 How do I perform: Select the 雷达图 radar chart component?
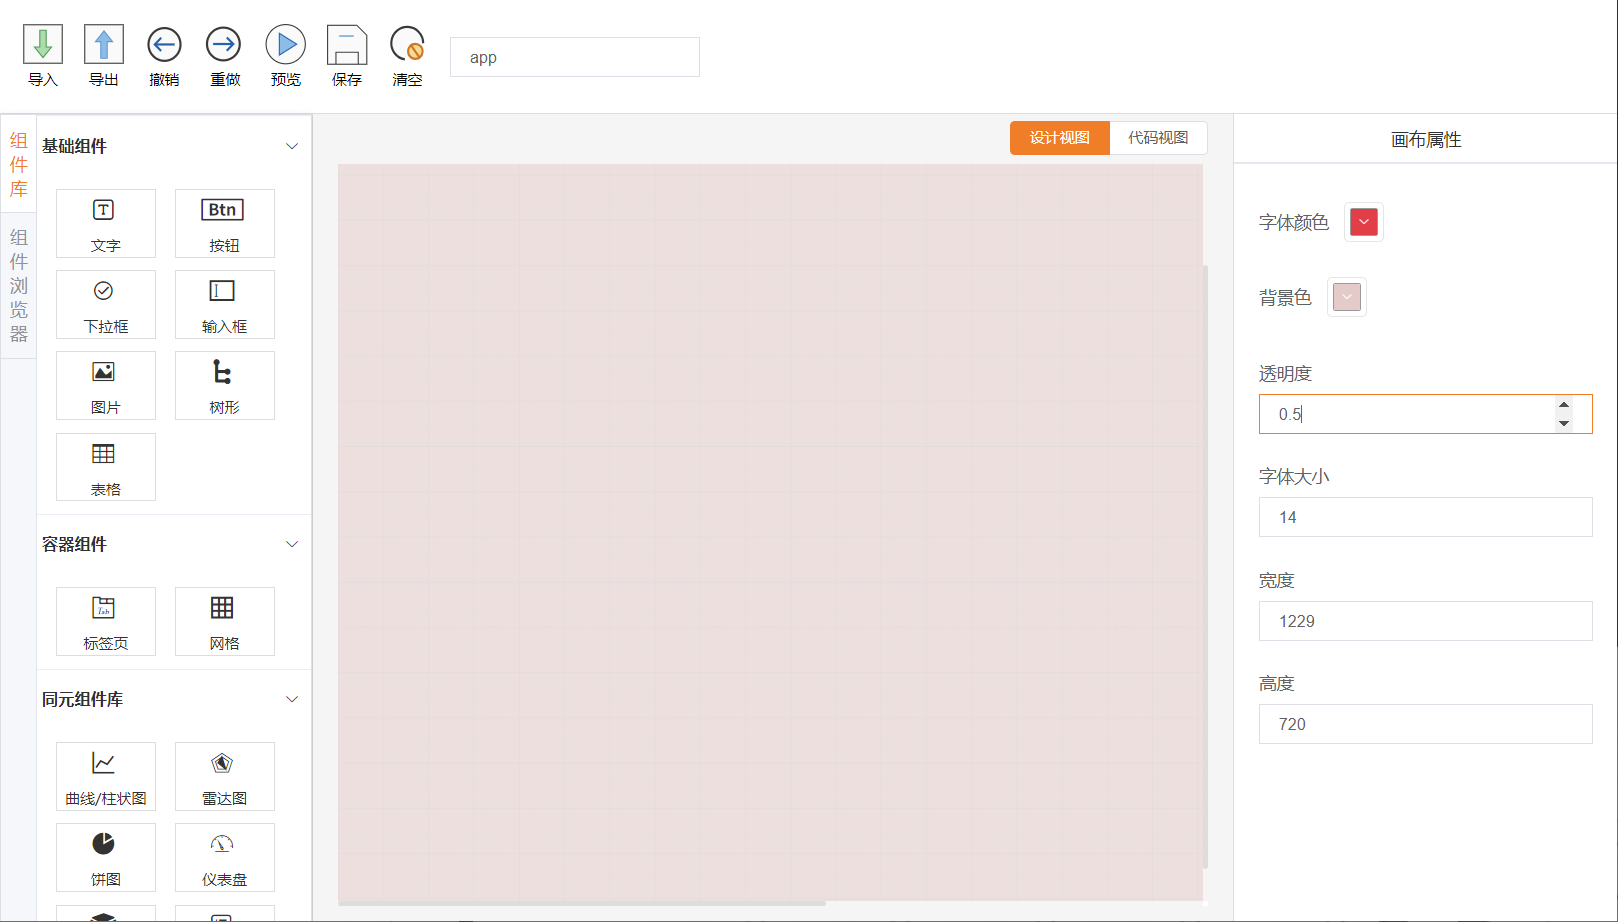(x=225, y=777)
